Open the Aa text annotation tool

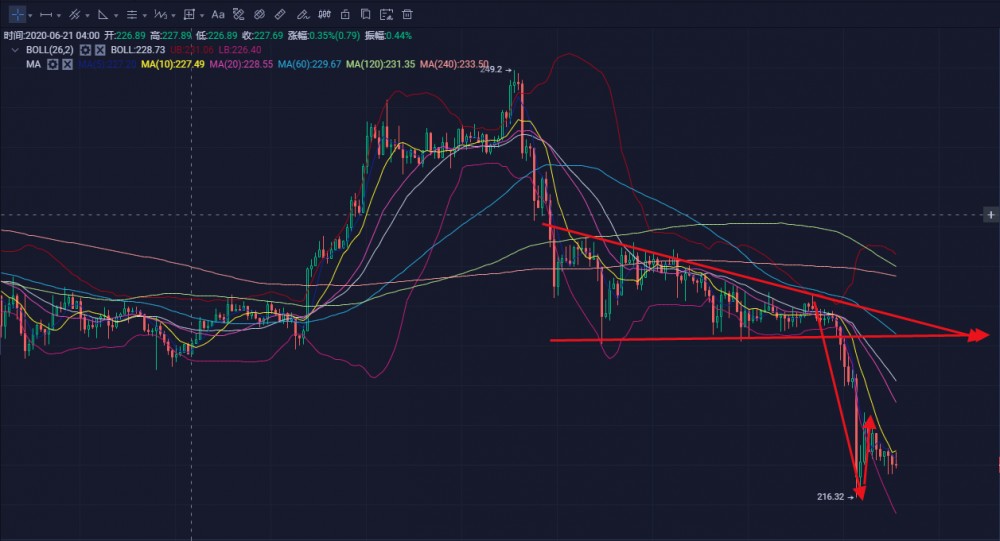(x=217, y=15)
